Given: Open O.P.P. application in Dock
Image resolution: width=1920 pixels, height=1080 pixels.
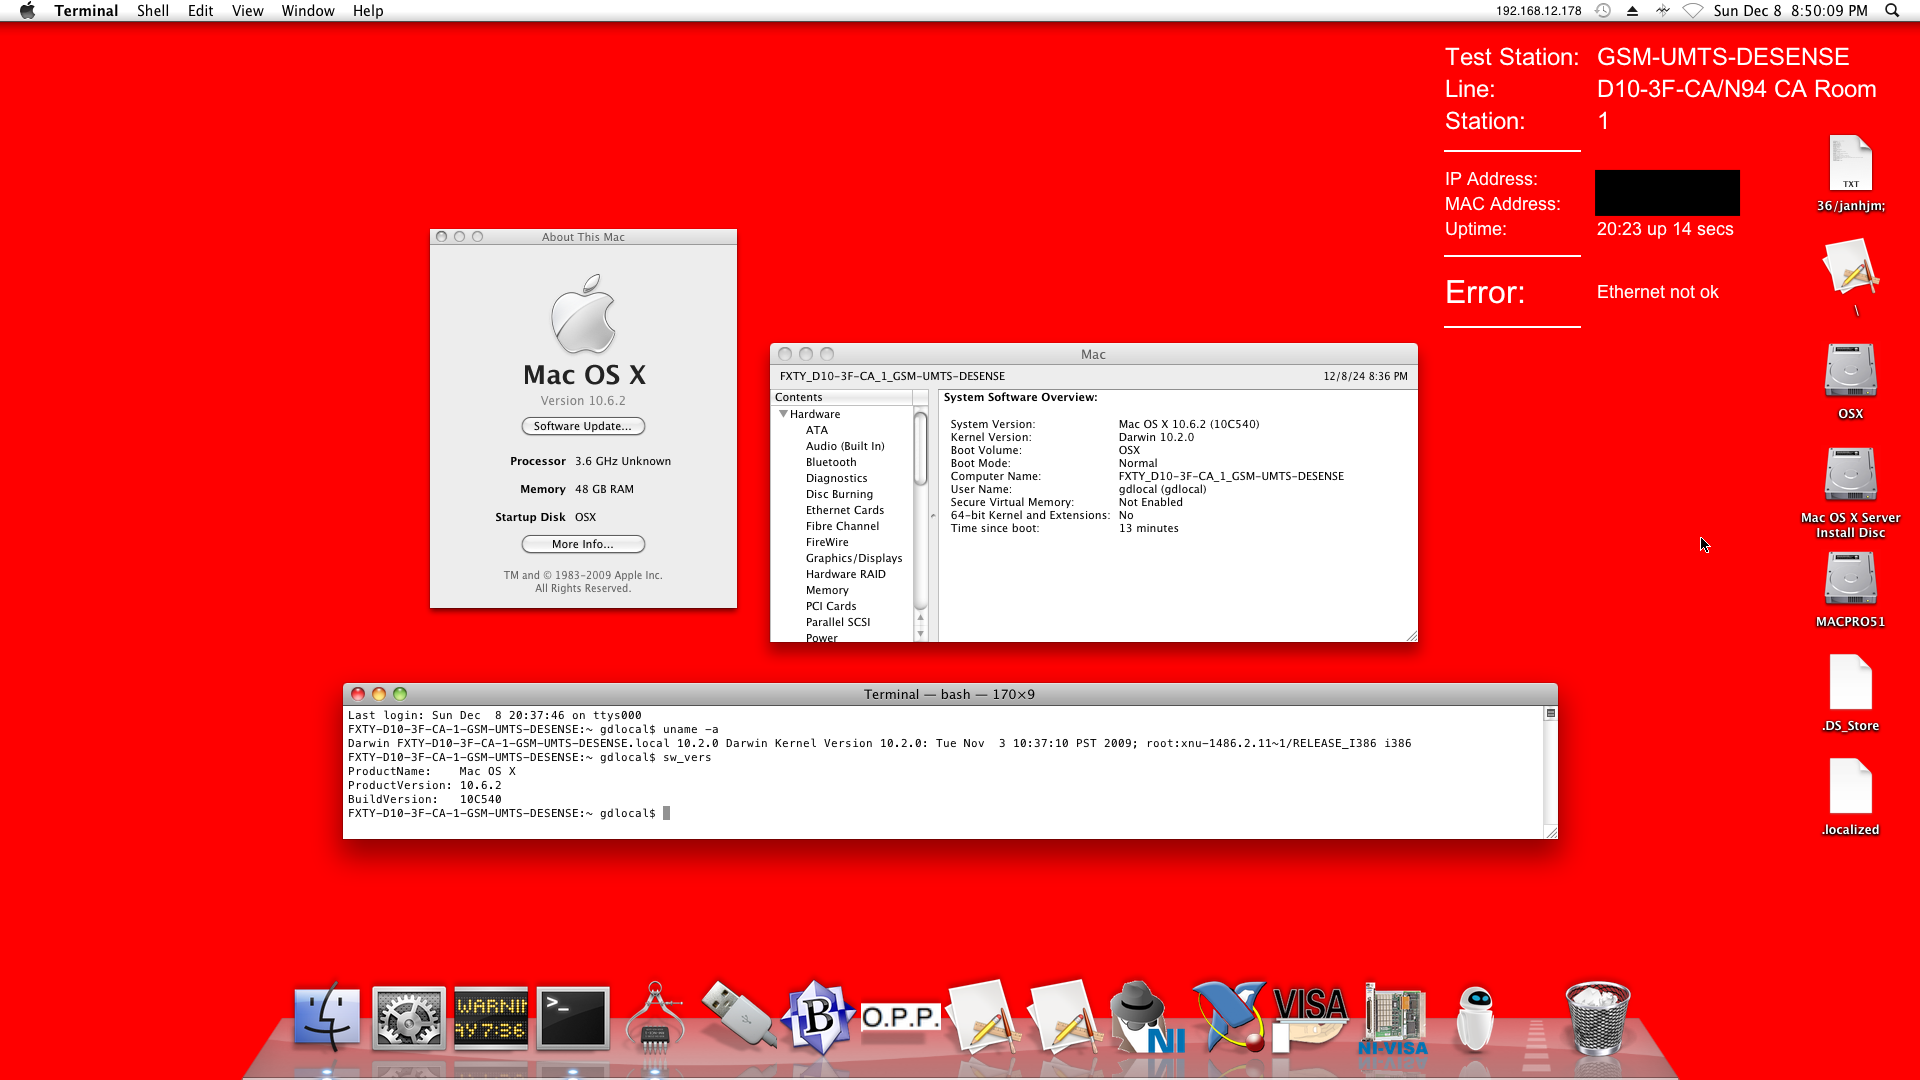Looking at the screenshot, I should click(x=901, y=1017).
